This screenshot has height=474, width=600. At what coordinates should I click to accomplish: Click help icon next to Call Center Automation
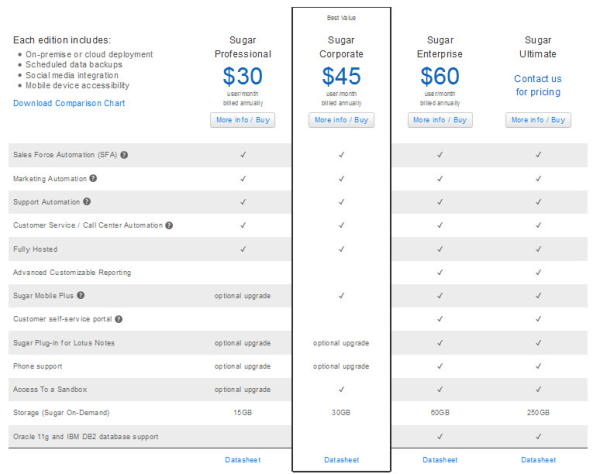pos(169,225)
